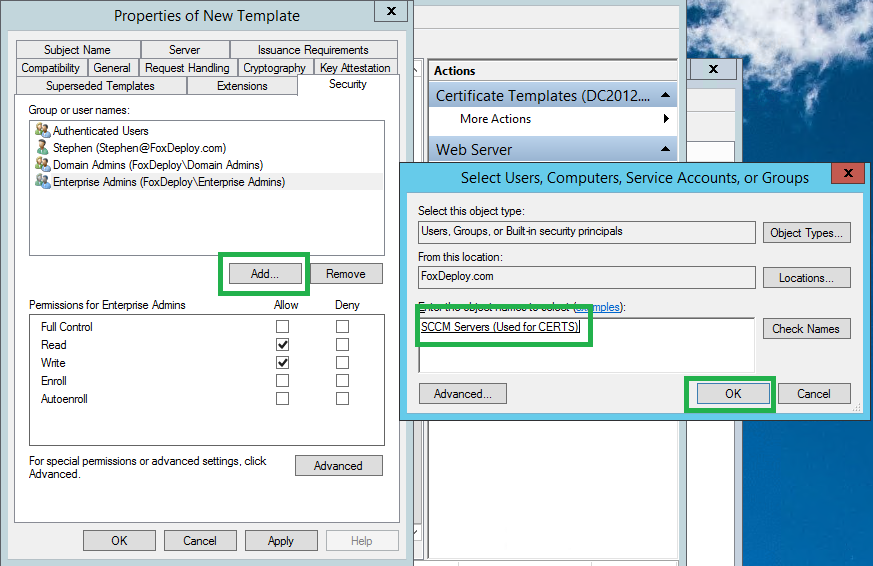The width and height of the screenshot is (873, 566).
Task: Open More Actions in Actions pane
Action: click(x=553, y=119)
